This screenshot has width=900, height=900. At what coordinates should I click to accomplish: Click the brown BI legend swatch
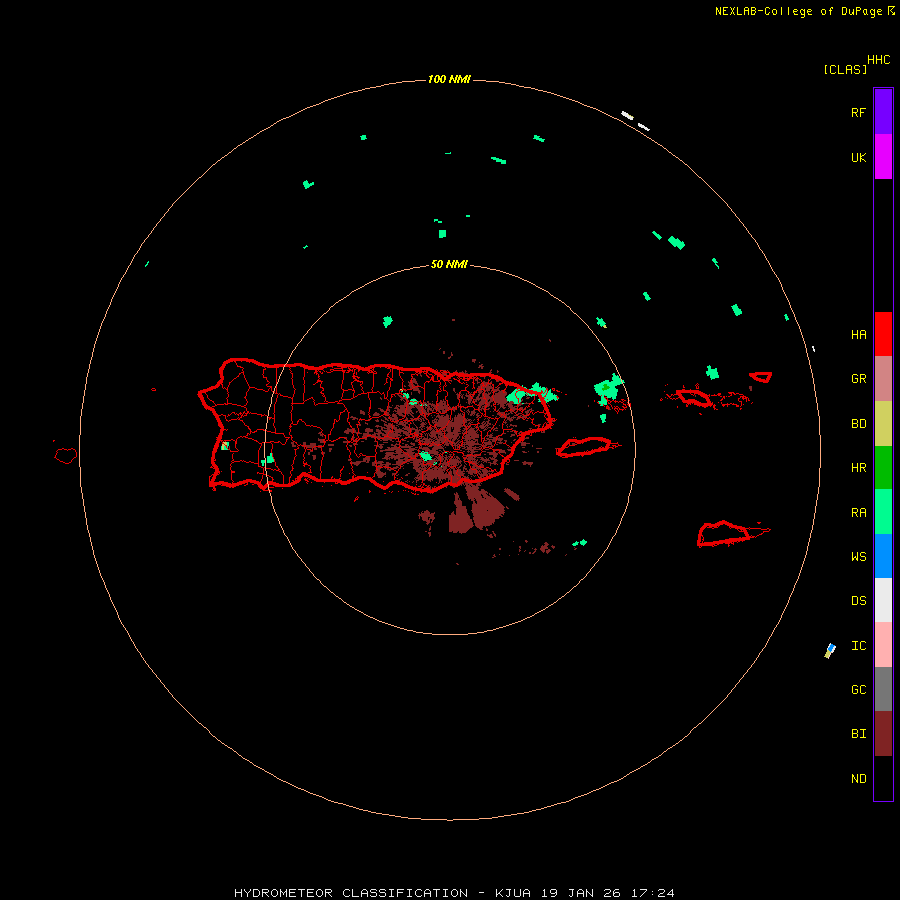tap(883, 734)
